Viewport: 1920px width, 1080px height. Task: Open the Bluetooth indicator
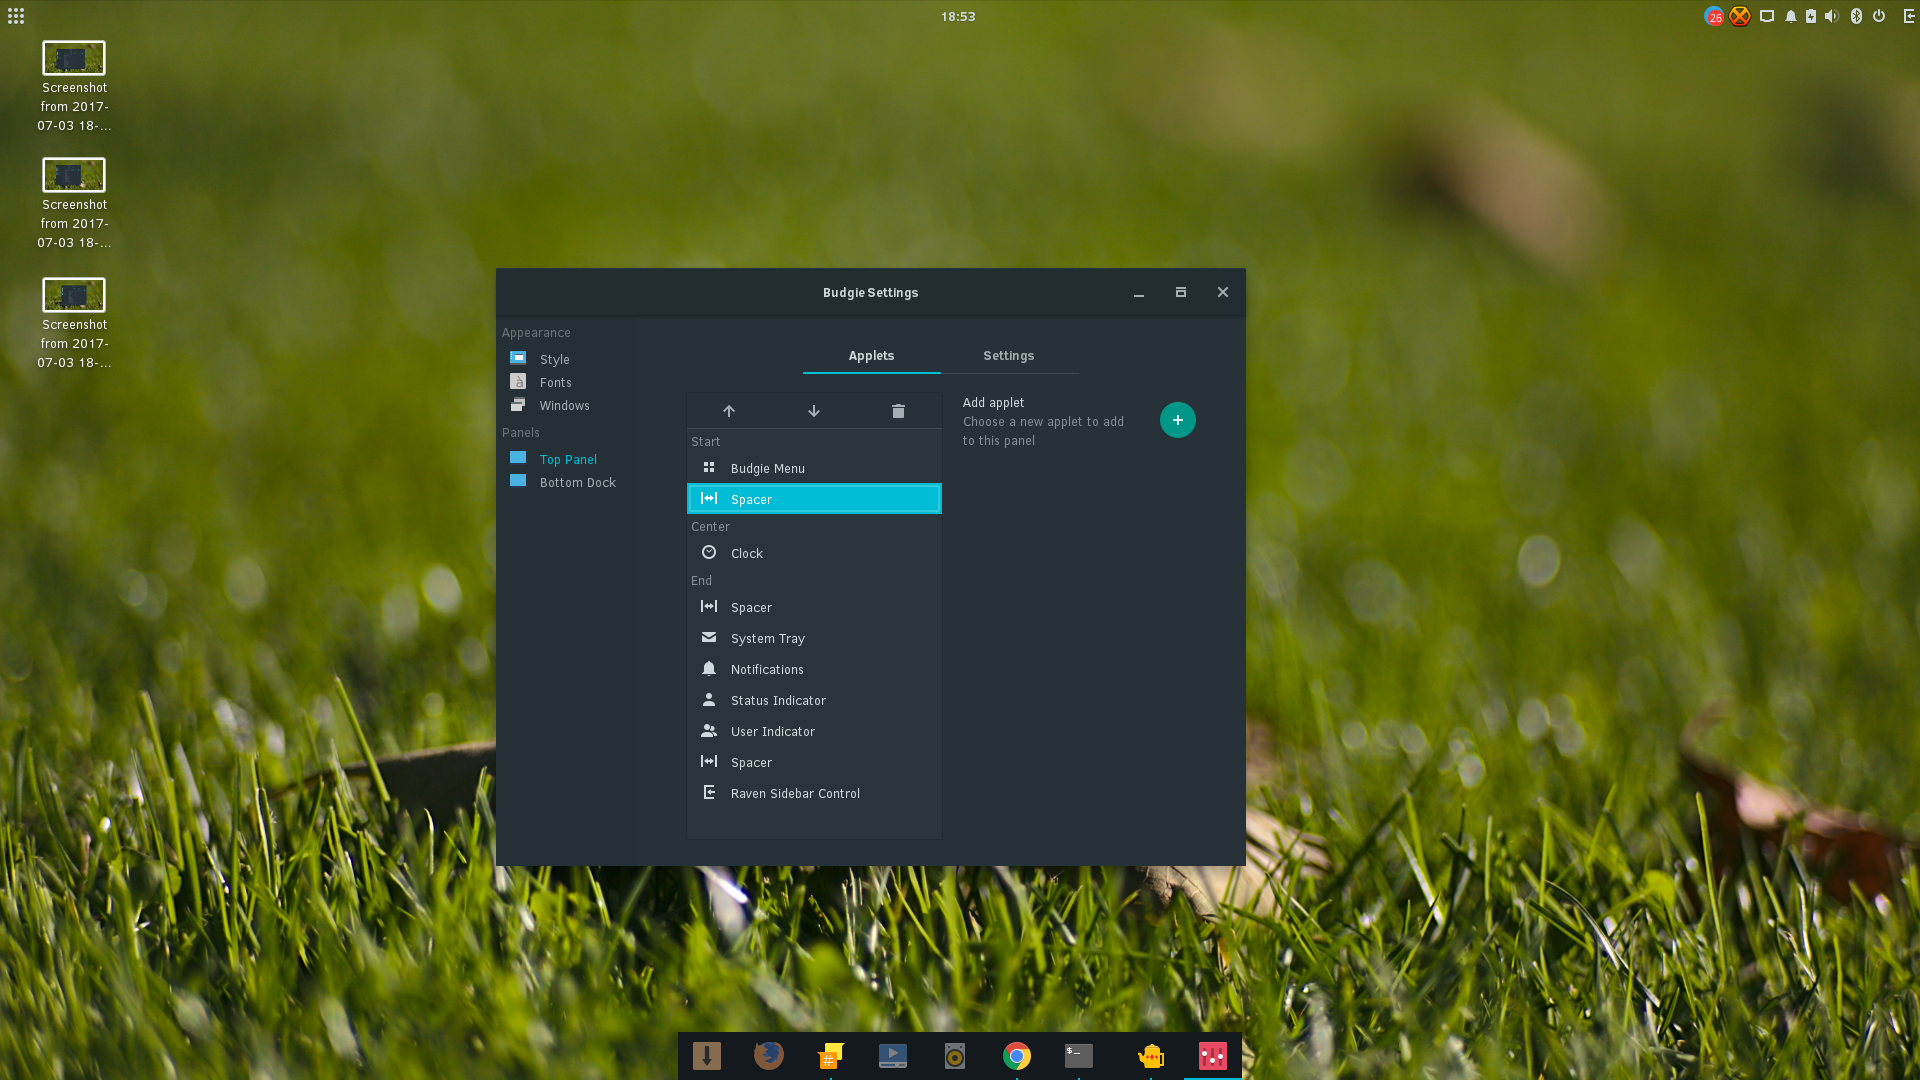pyautogui.click(x=1857, y=16)
